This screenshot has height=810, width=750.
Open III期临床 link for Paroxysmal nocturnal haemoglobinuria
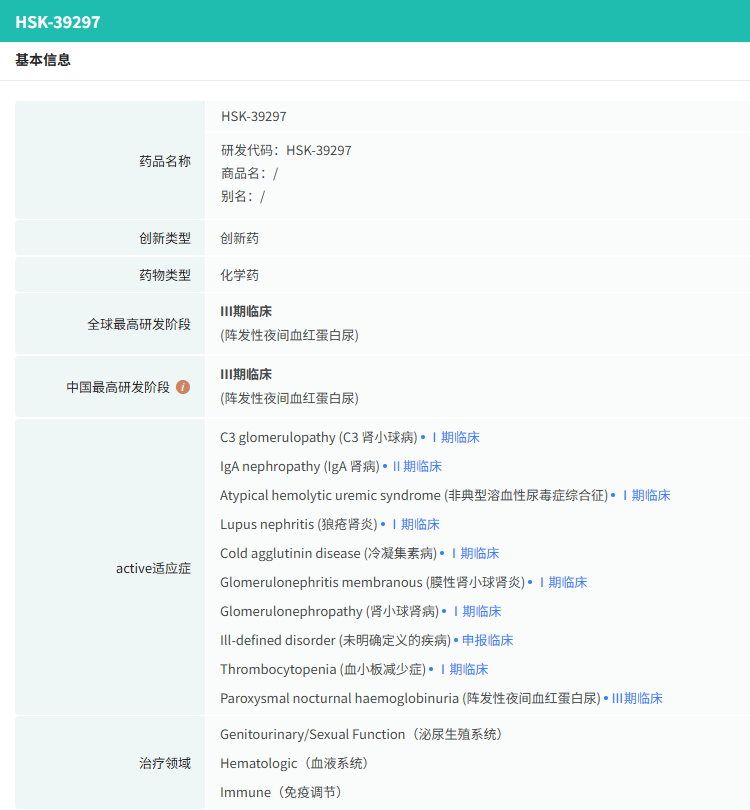[x=637, y=698]
